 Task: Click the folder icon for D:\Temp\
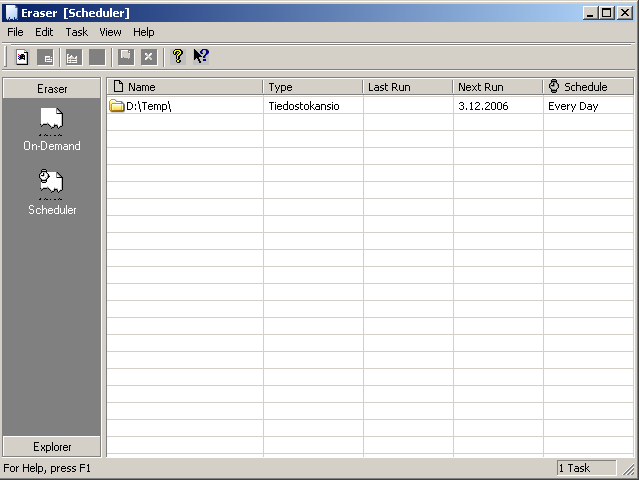[x=117, y=106]
